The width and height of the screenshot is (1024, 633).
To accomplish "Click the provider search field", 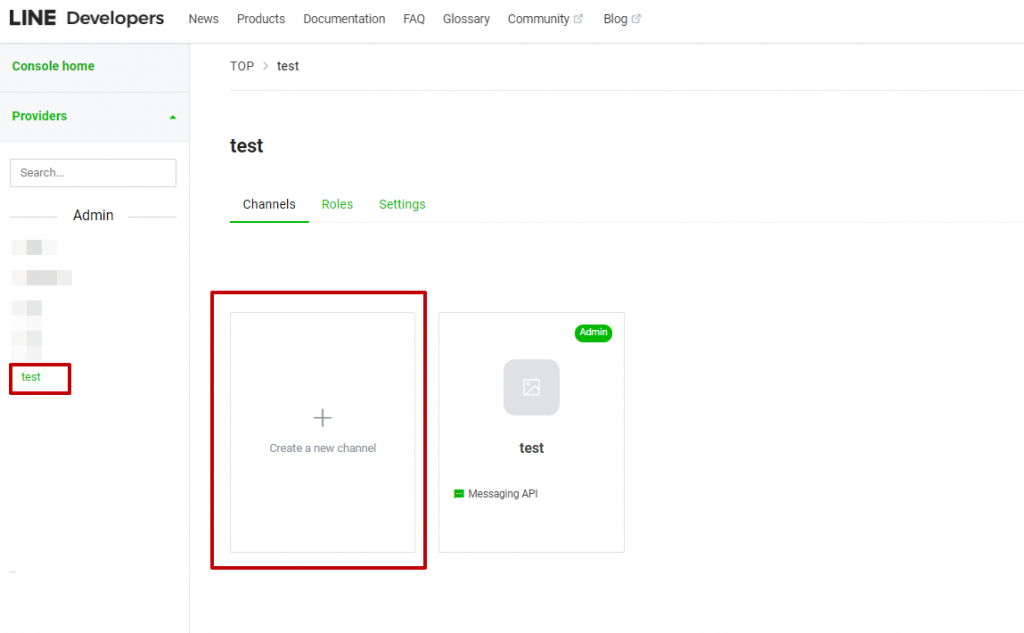I will point(92,172).
